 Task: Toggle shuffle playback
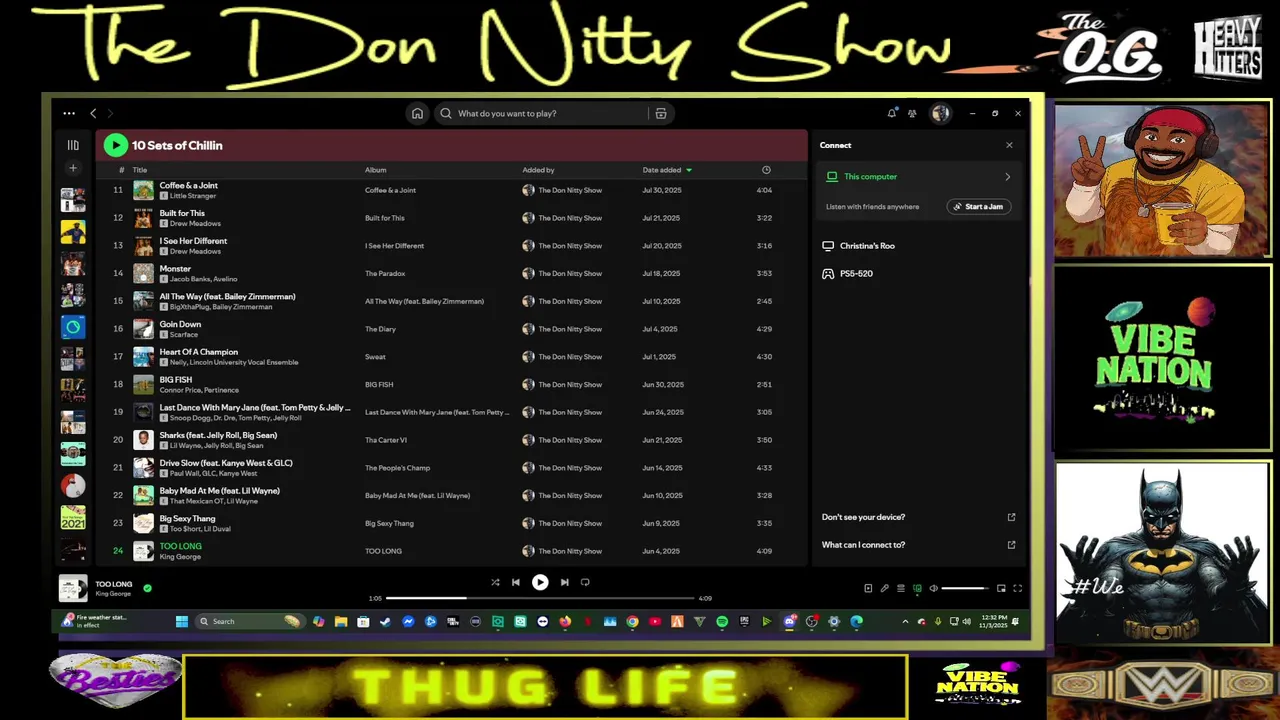[x=495, y=582]
